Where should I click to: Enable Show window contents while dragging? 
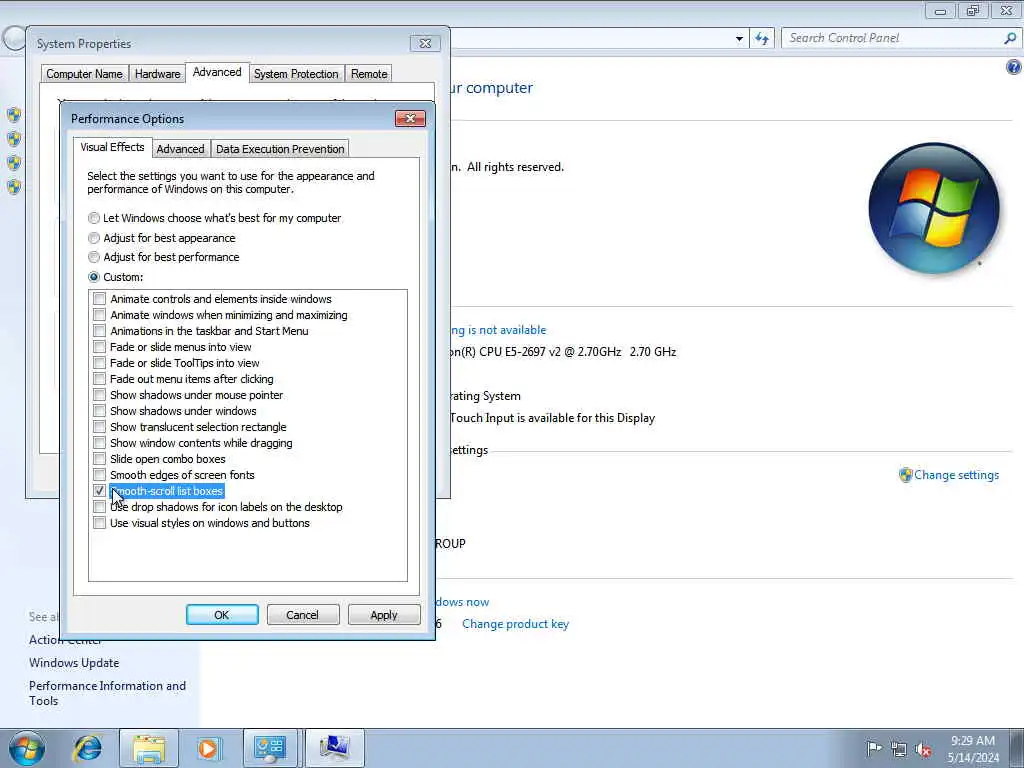pyautogui.click(x=99, y=443)
